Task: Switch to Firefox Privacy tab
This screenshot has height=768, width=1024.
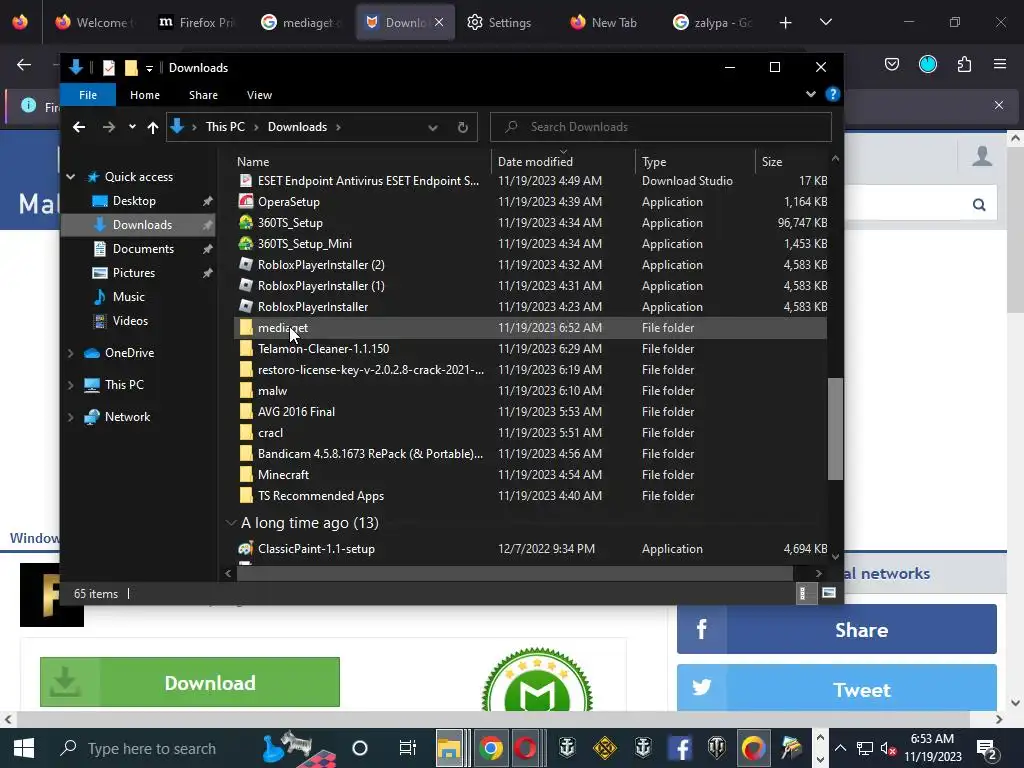Action: coord(197,22)
